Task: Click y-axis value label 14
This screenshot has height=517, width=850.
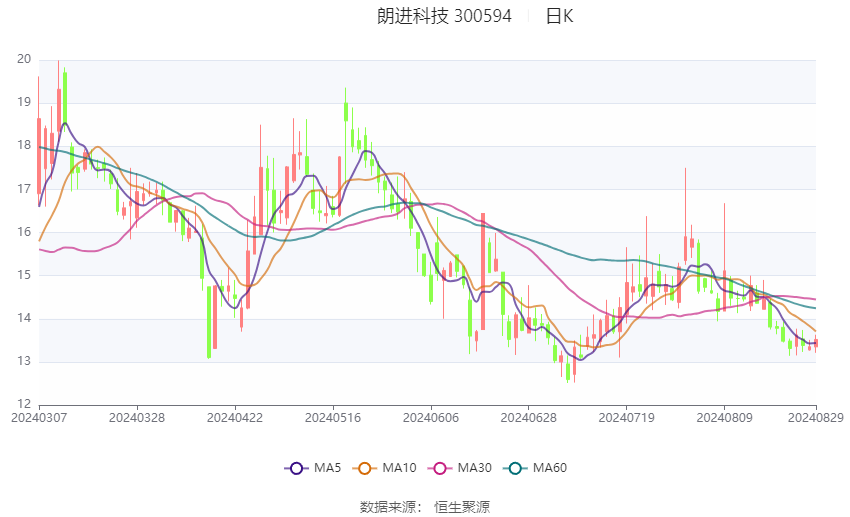Action: (x=24, y=318)
